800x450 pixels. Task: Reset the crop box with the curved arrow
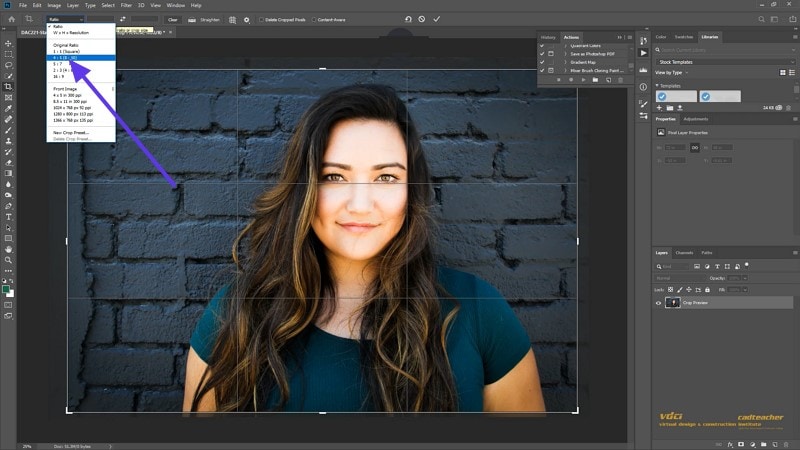point(408,19)
